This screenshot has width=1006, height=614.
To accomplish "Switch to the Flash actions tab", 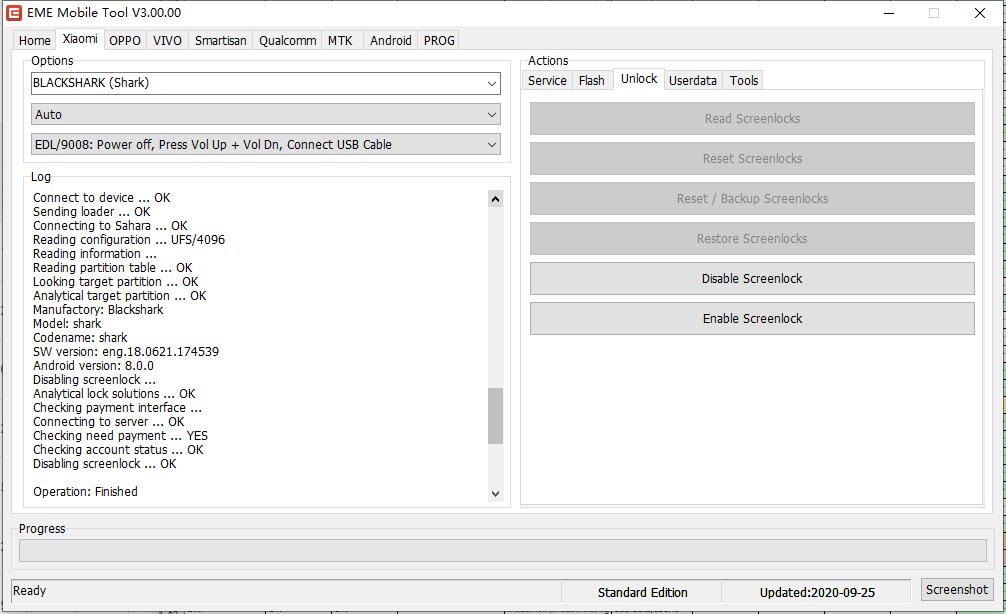I will pyautogui.click(x=592, y=80).
